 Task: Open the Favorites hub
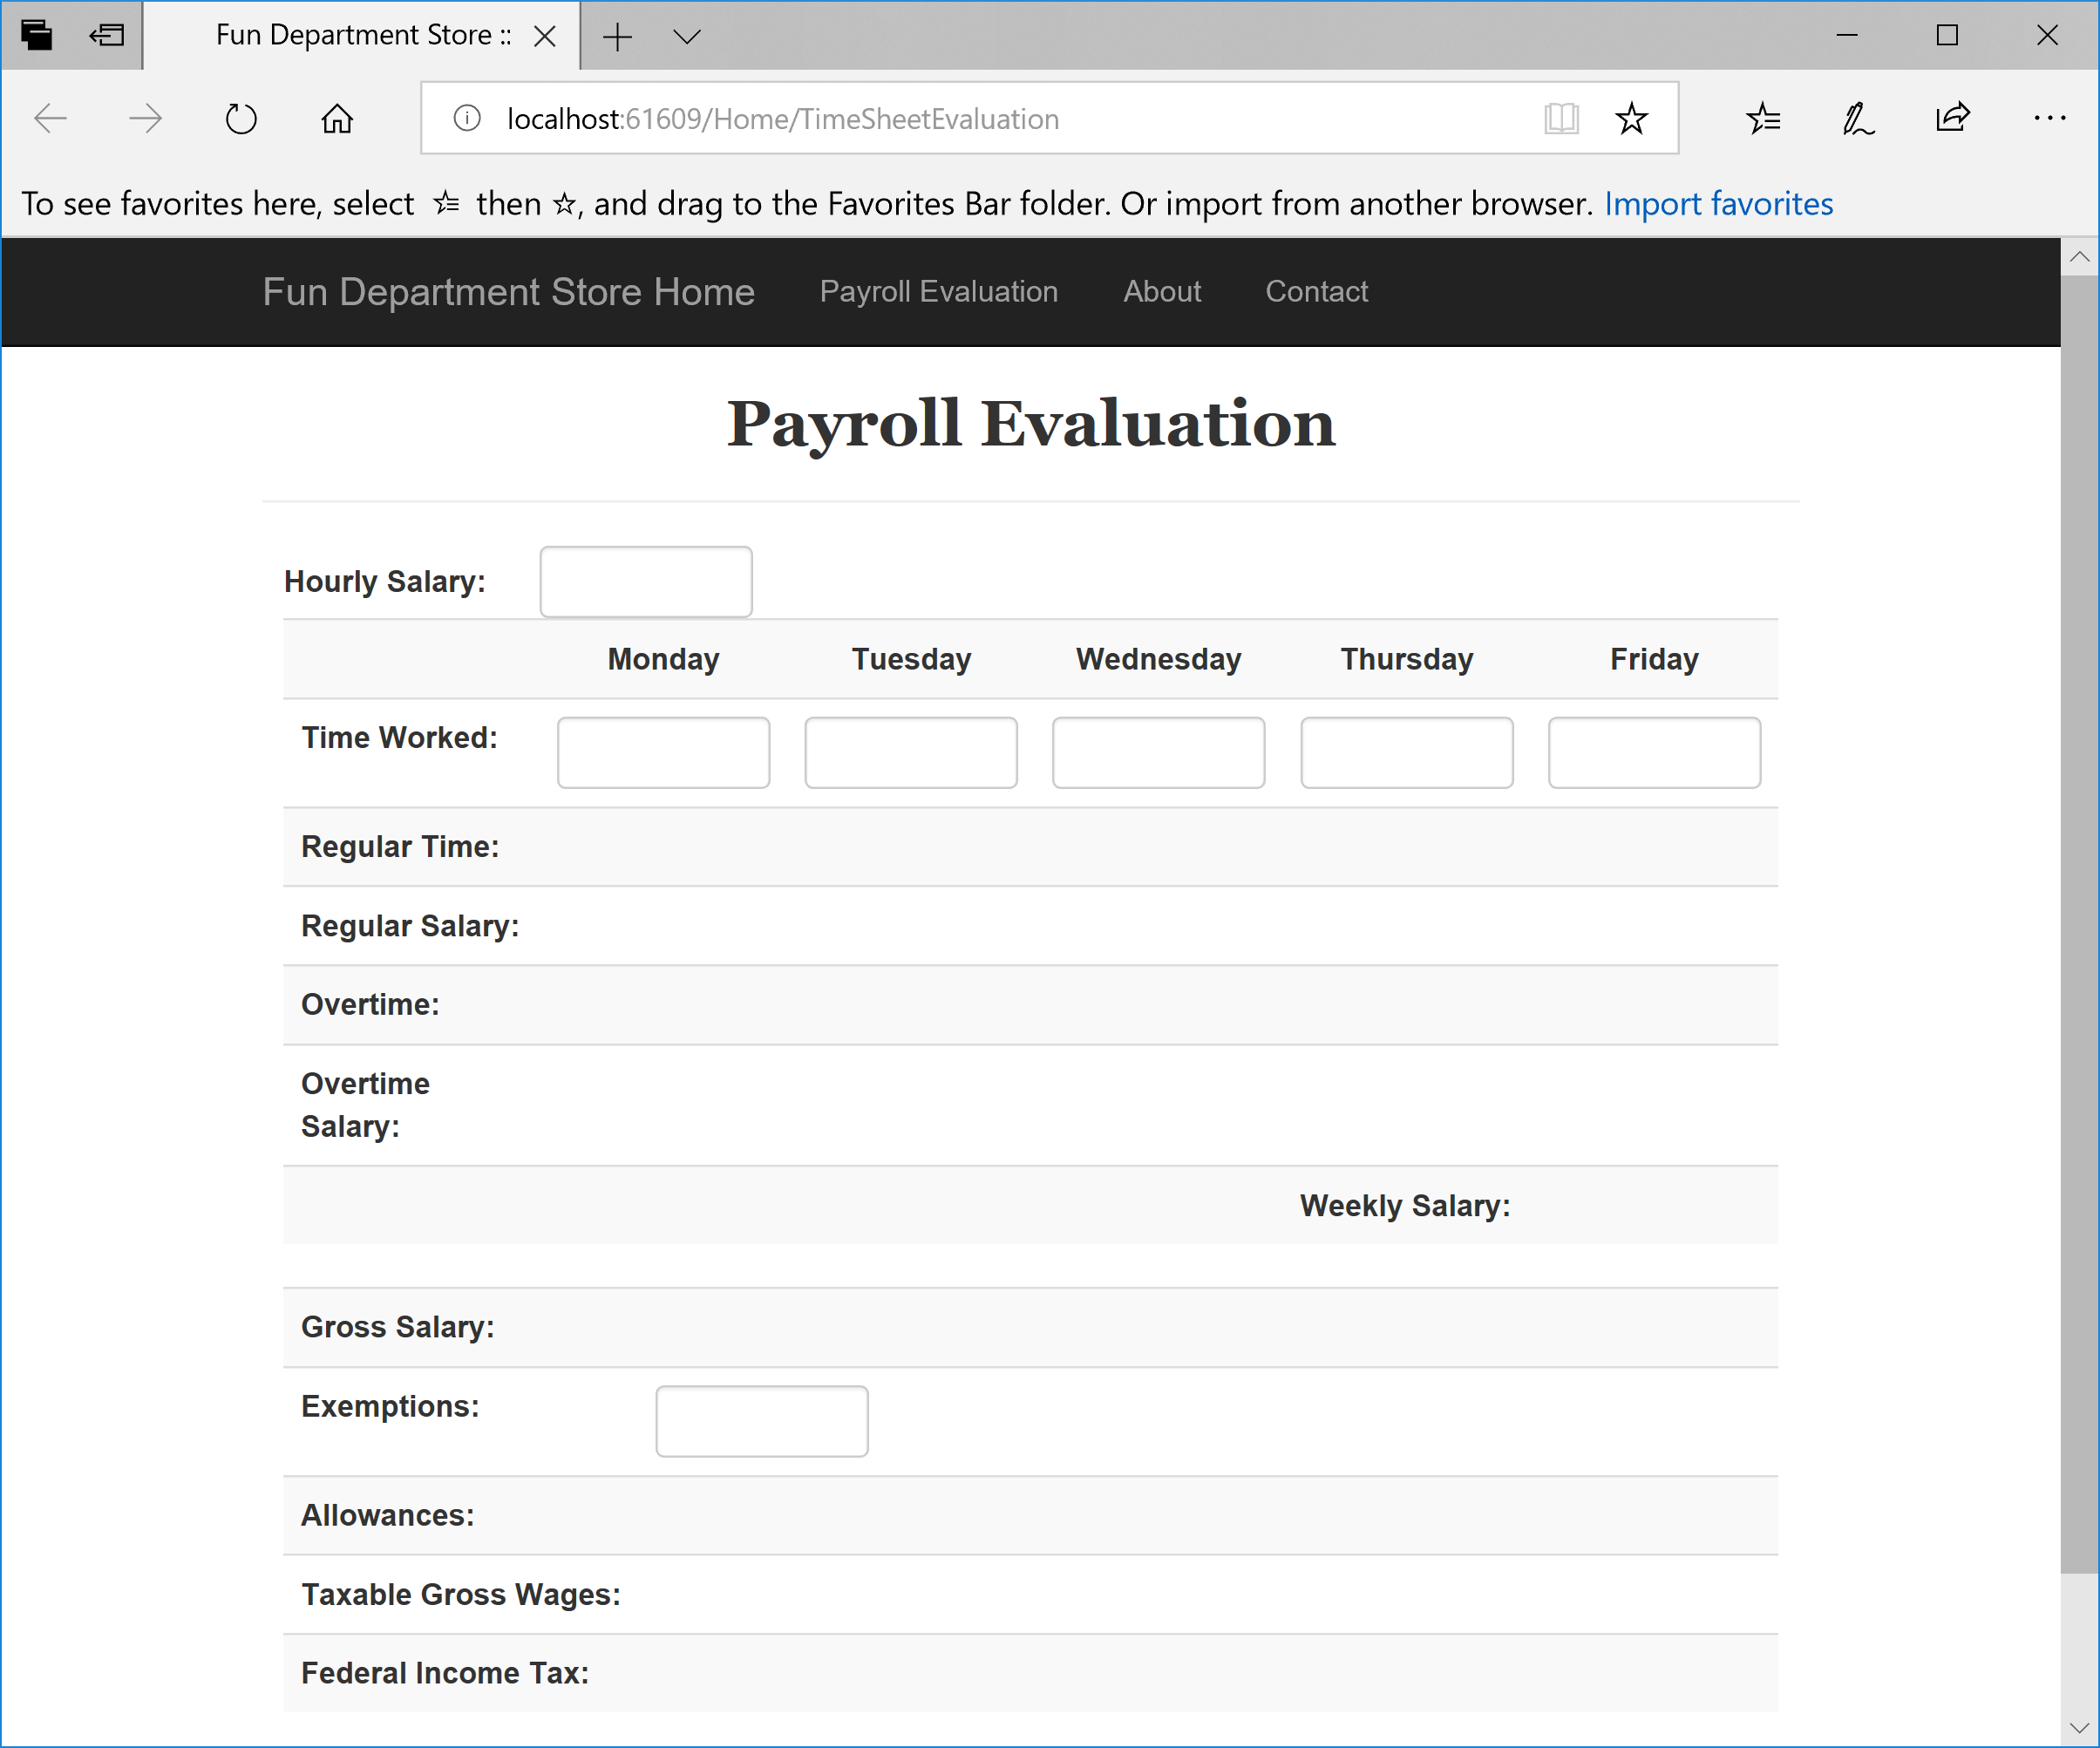coord(1764,119)
